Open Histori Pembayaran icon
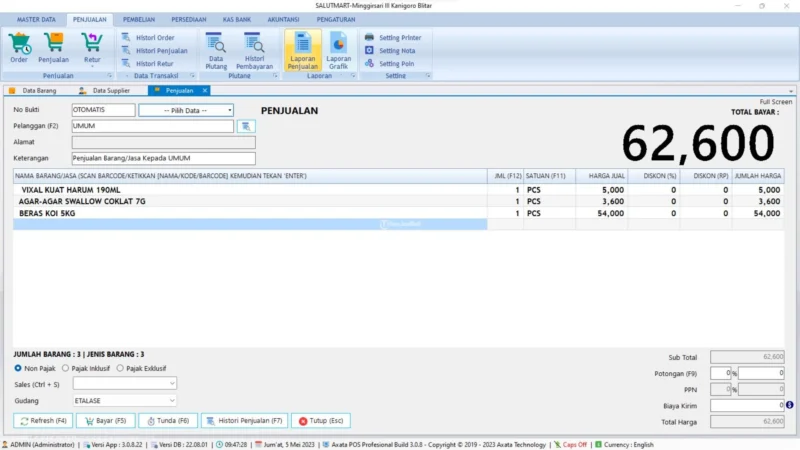 tap(254, 44)
